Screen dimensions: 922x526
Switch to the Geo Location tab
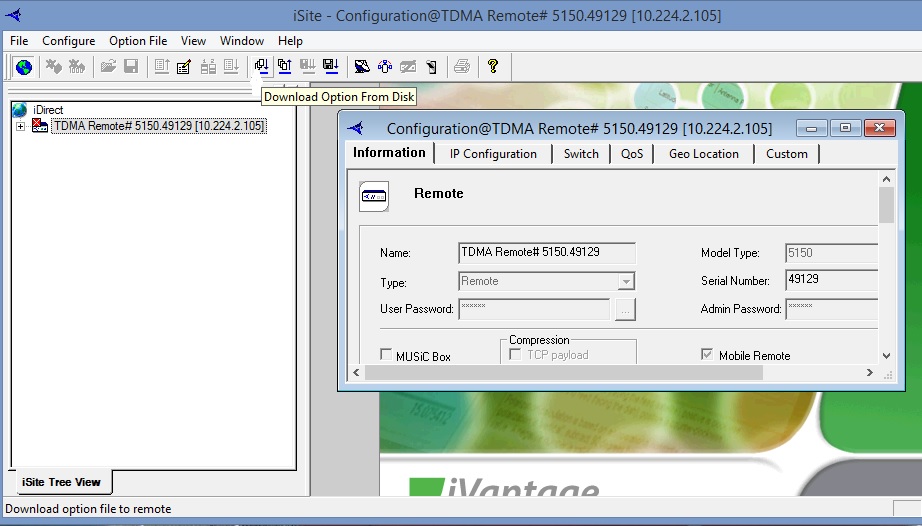click(x=704, y=154)
